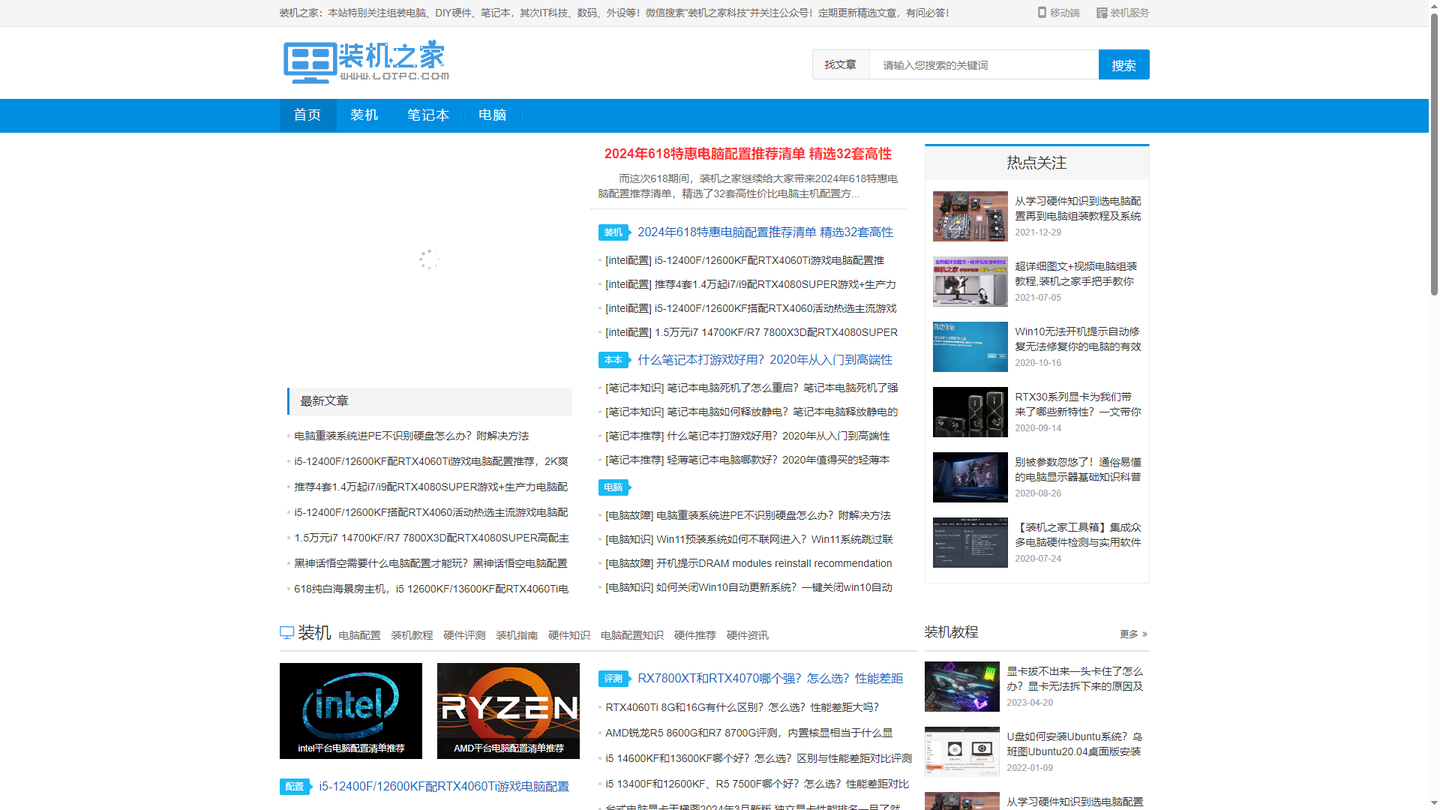Open the 硬件推荐 sub-category tab
1440x810 pixels.
(x=695, y=635)
